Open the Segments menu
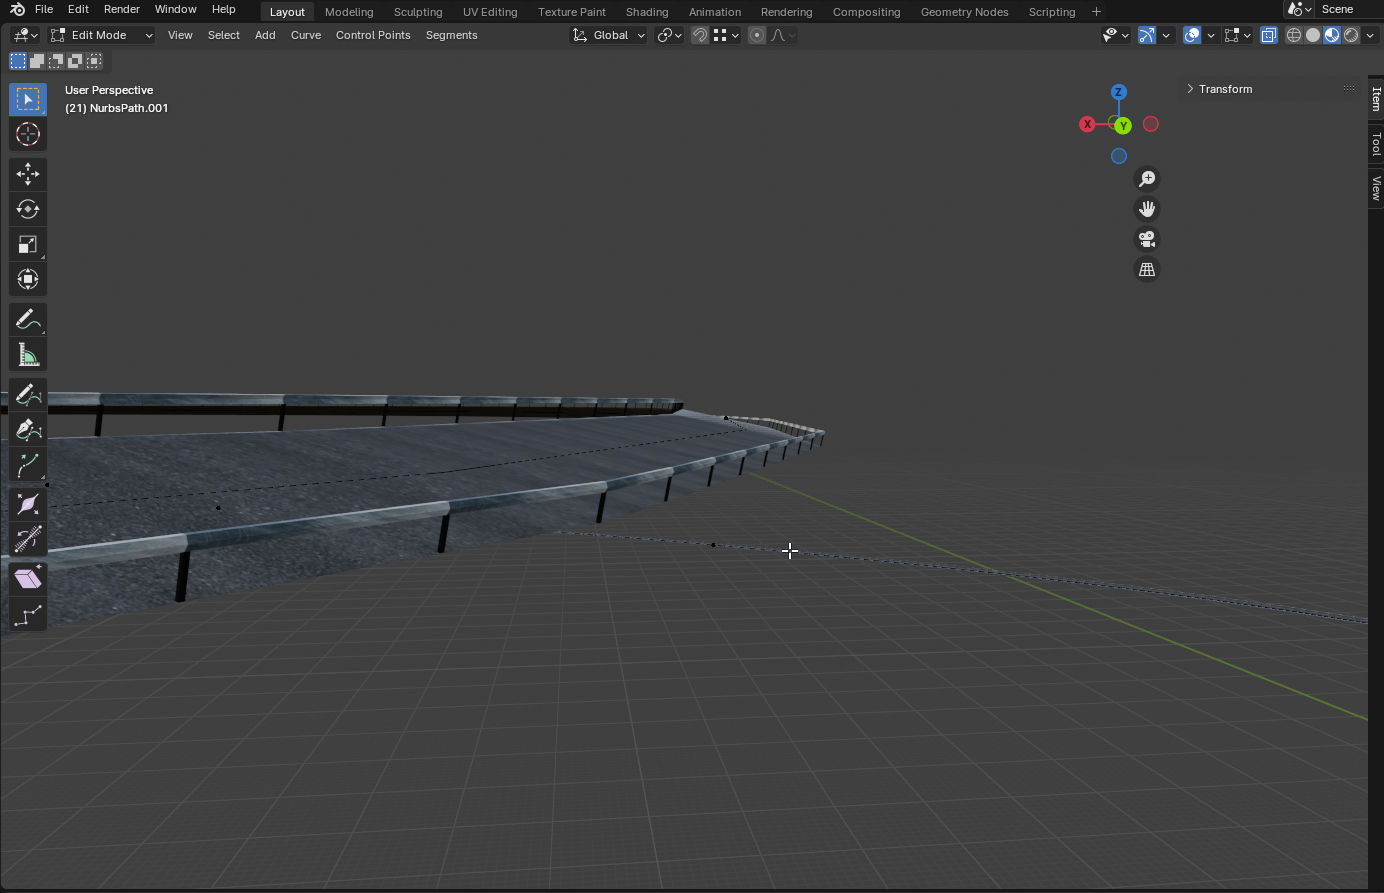The height and width of the screenshot is (893, 1384). coord(451,35)
